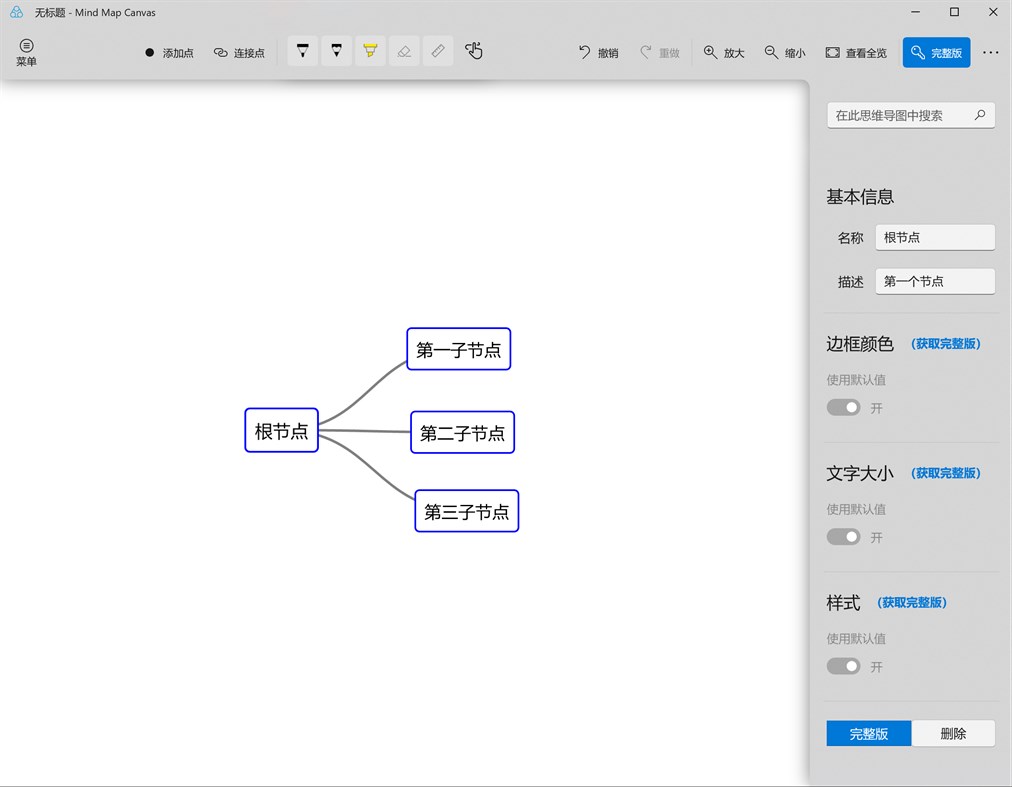The image size is (1012, 787).
Task: Pick the yellow highlighter tool
Action: (370, 50)
